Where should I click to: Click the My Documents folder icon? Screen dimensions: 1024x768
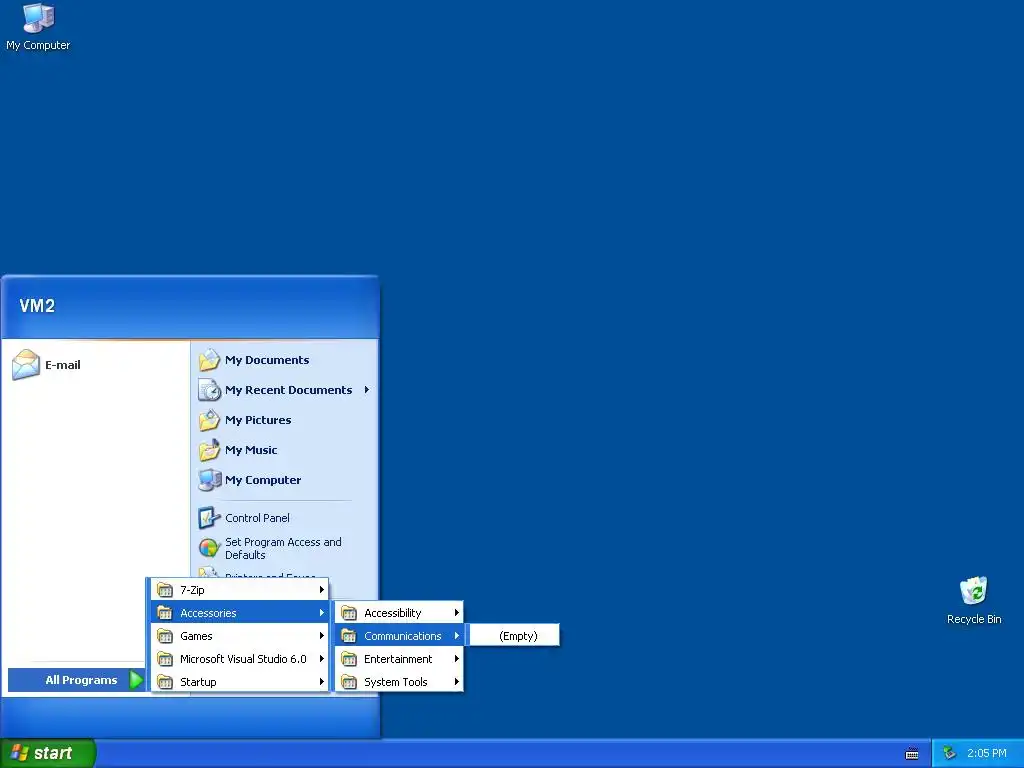click(x=209, y=360)
